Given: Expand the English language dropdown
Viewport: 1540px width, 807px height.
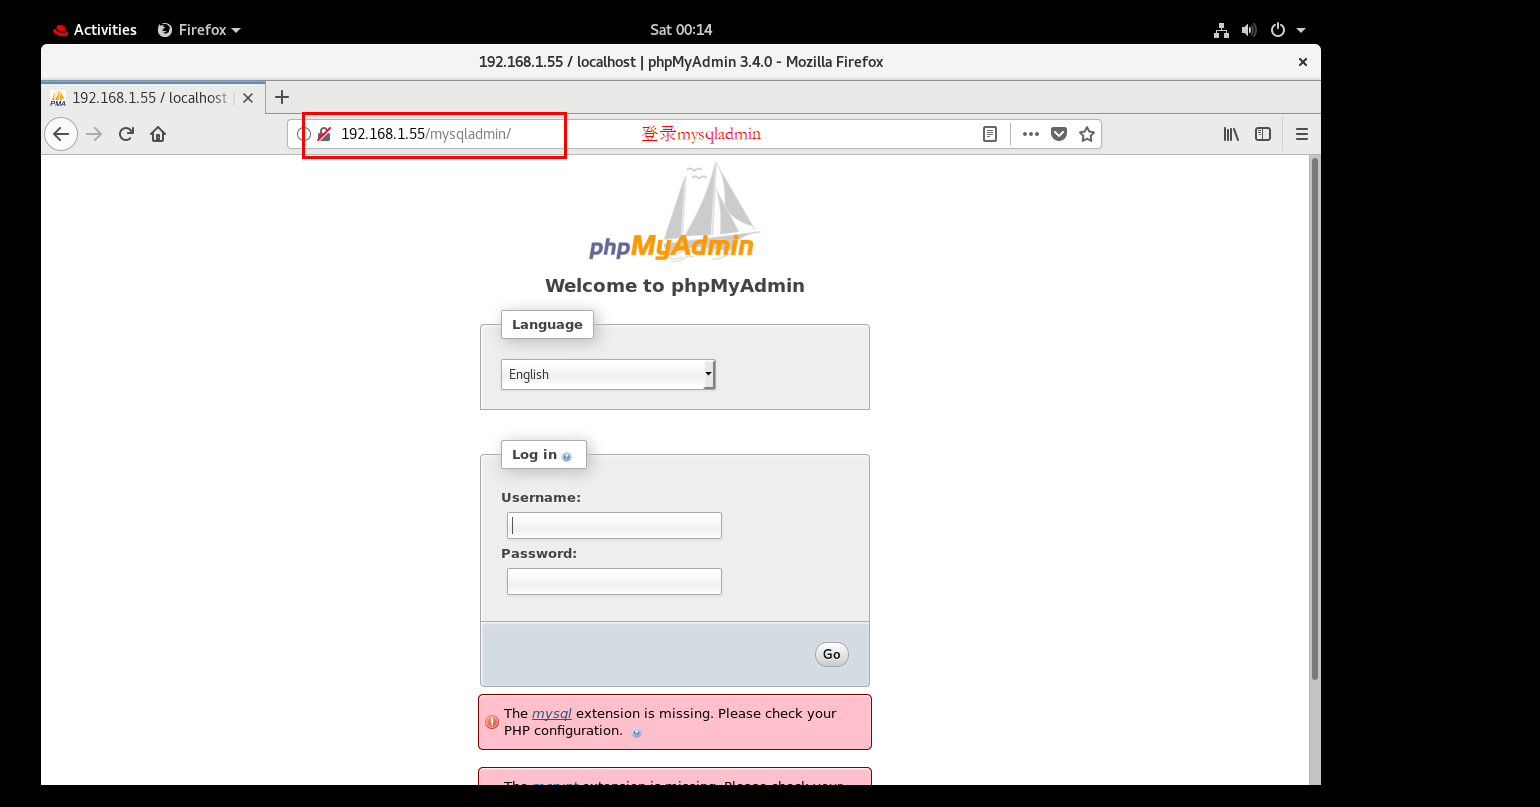Looking at the screenshot, I should [x=608, y=374].
